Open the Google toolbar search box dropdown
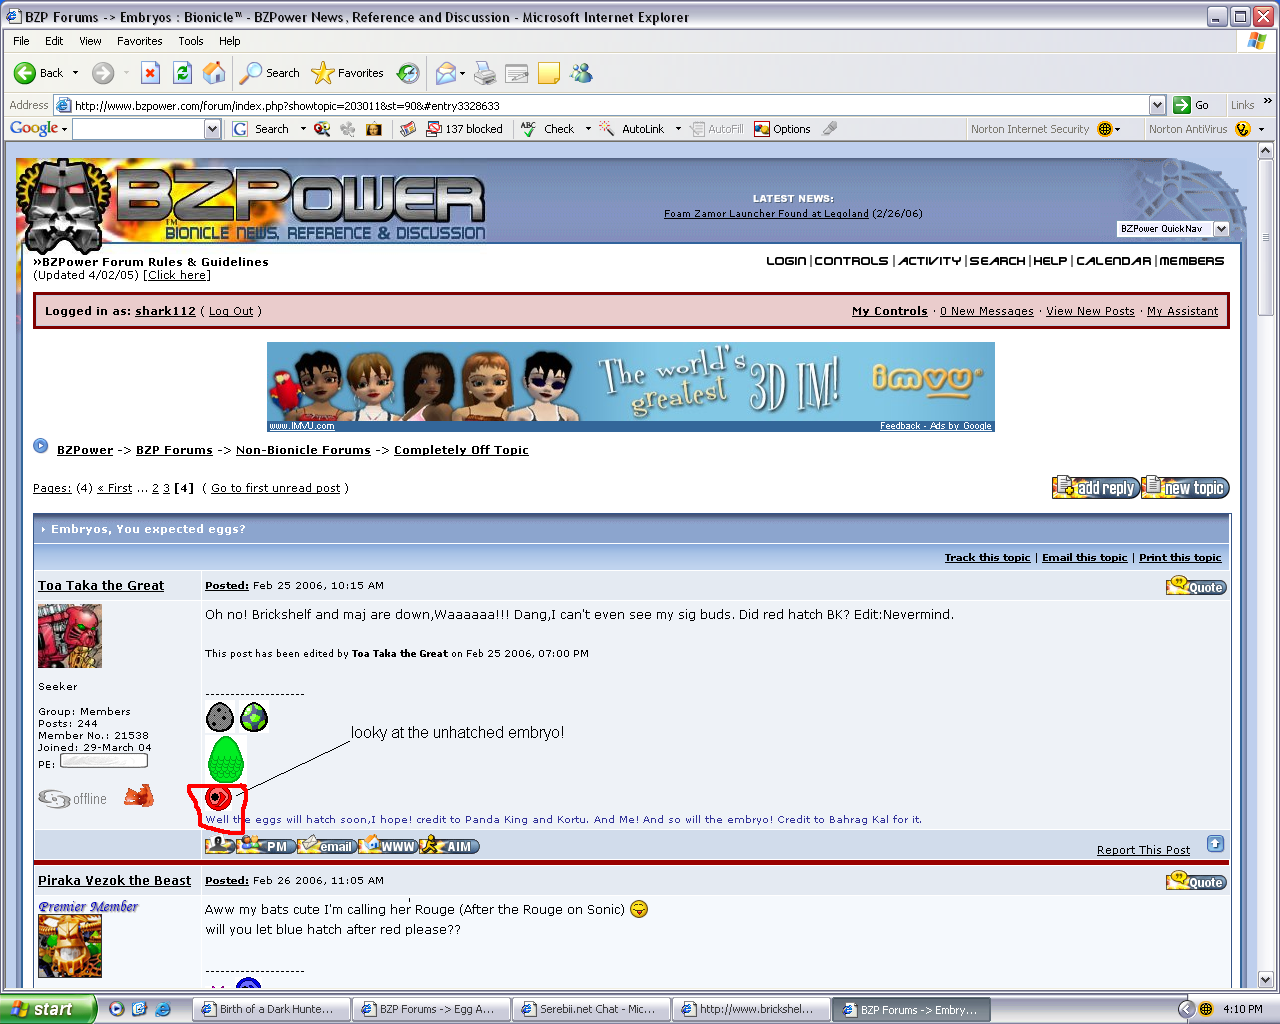 pos(212,129)
